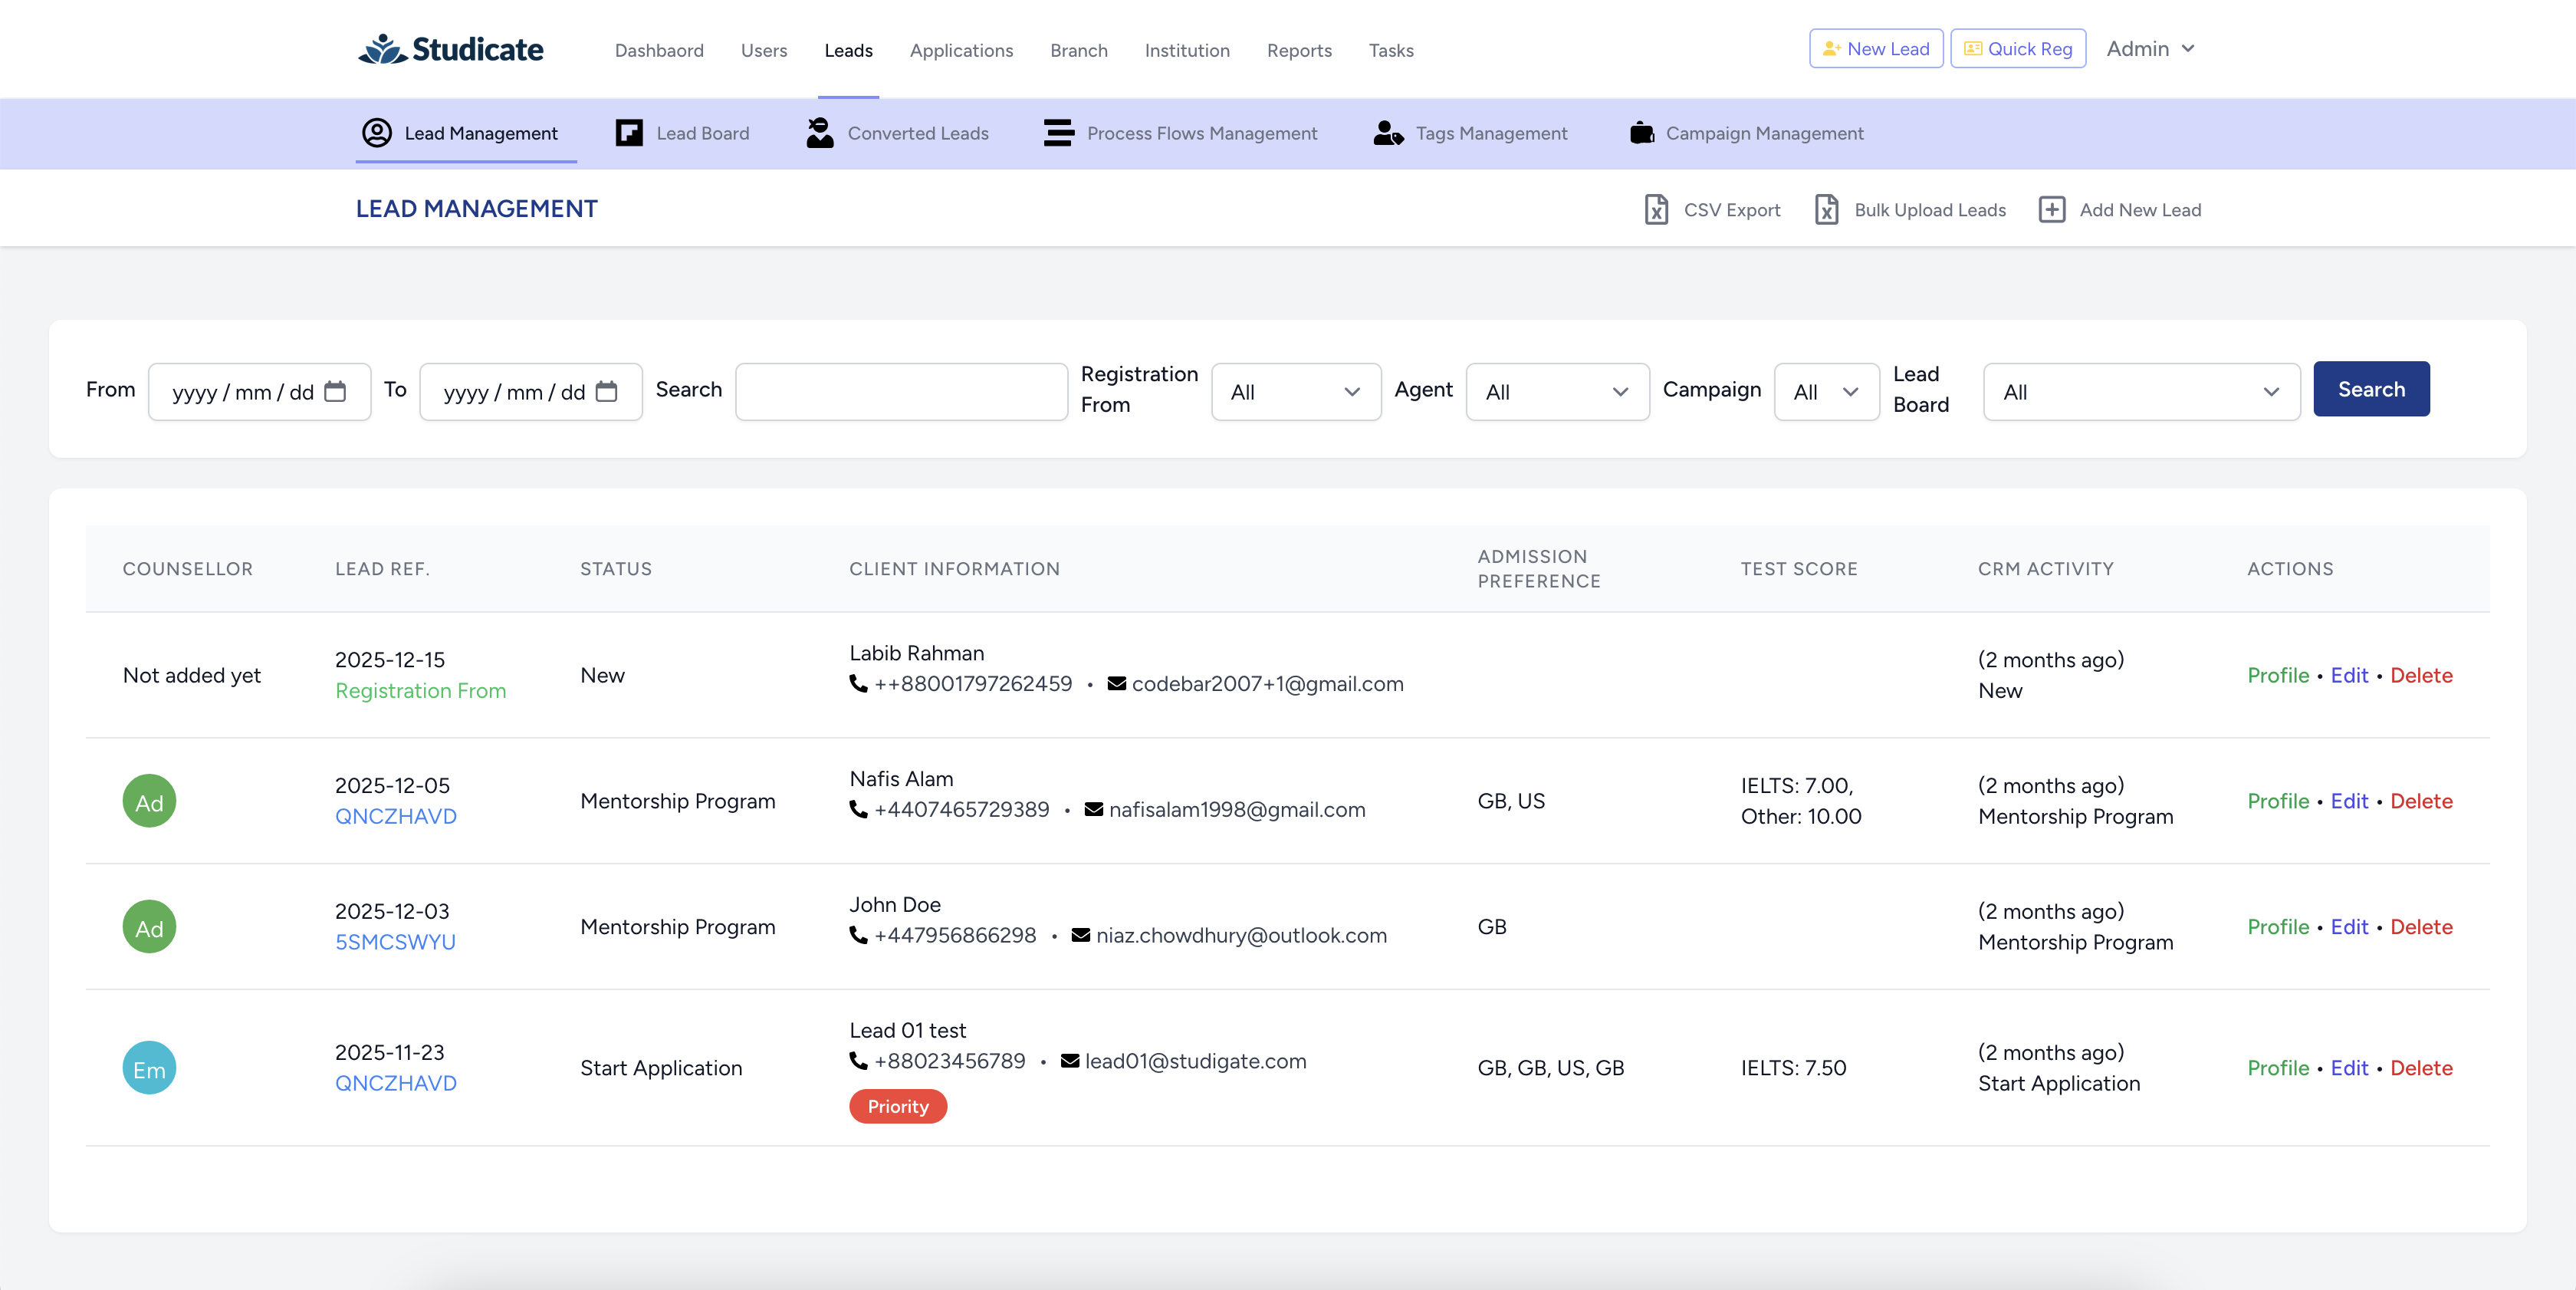Delete the John Doe lead
Image resolution: width=2576 pixels, height=1290 pixels.
[2420, 927]
